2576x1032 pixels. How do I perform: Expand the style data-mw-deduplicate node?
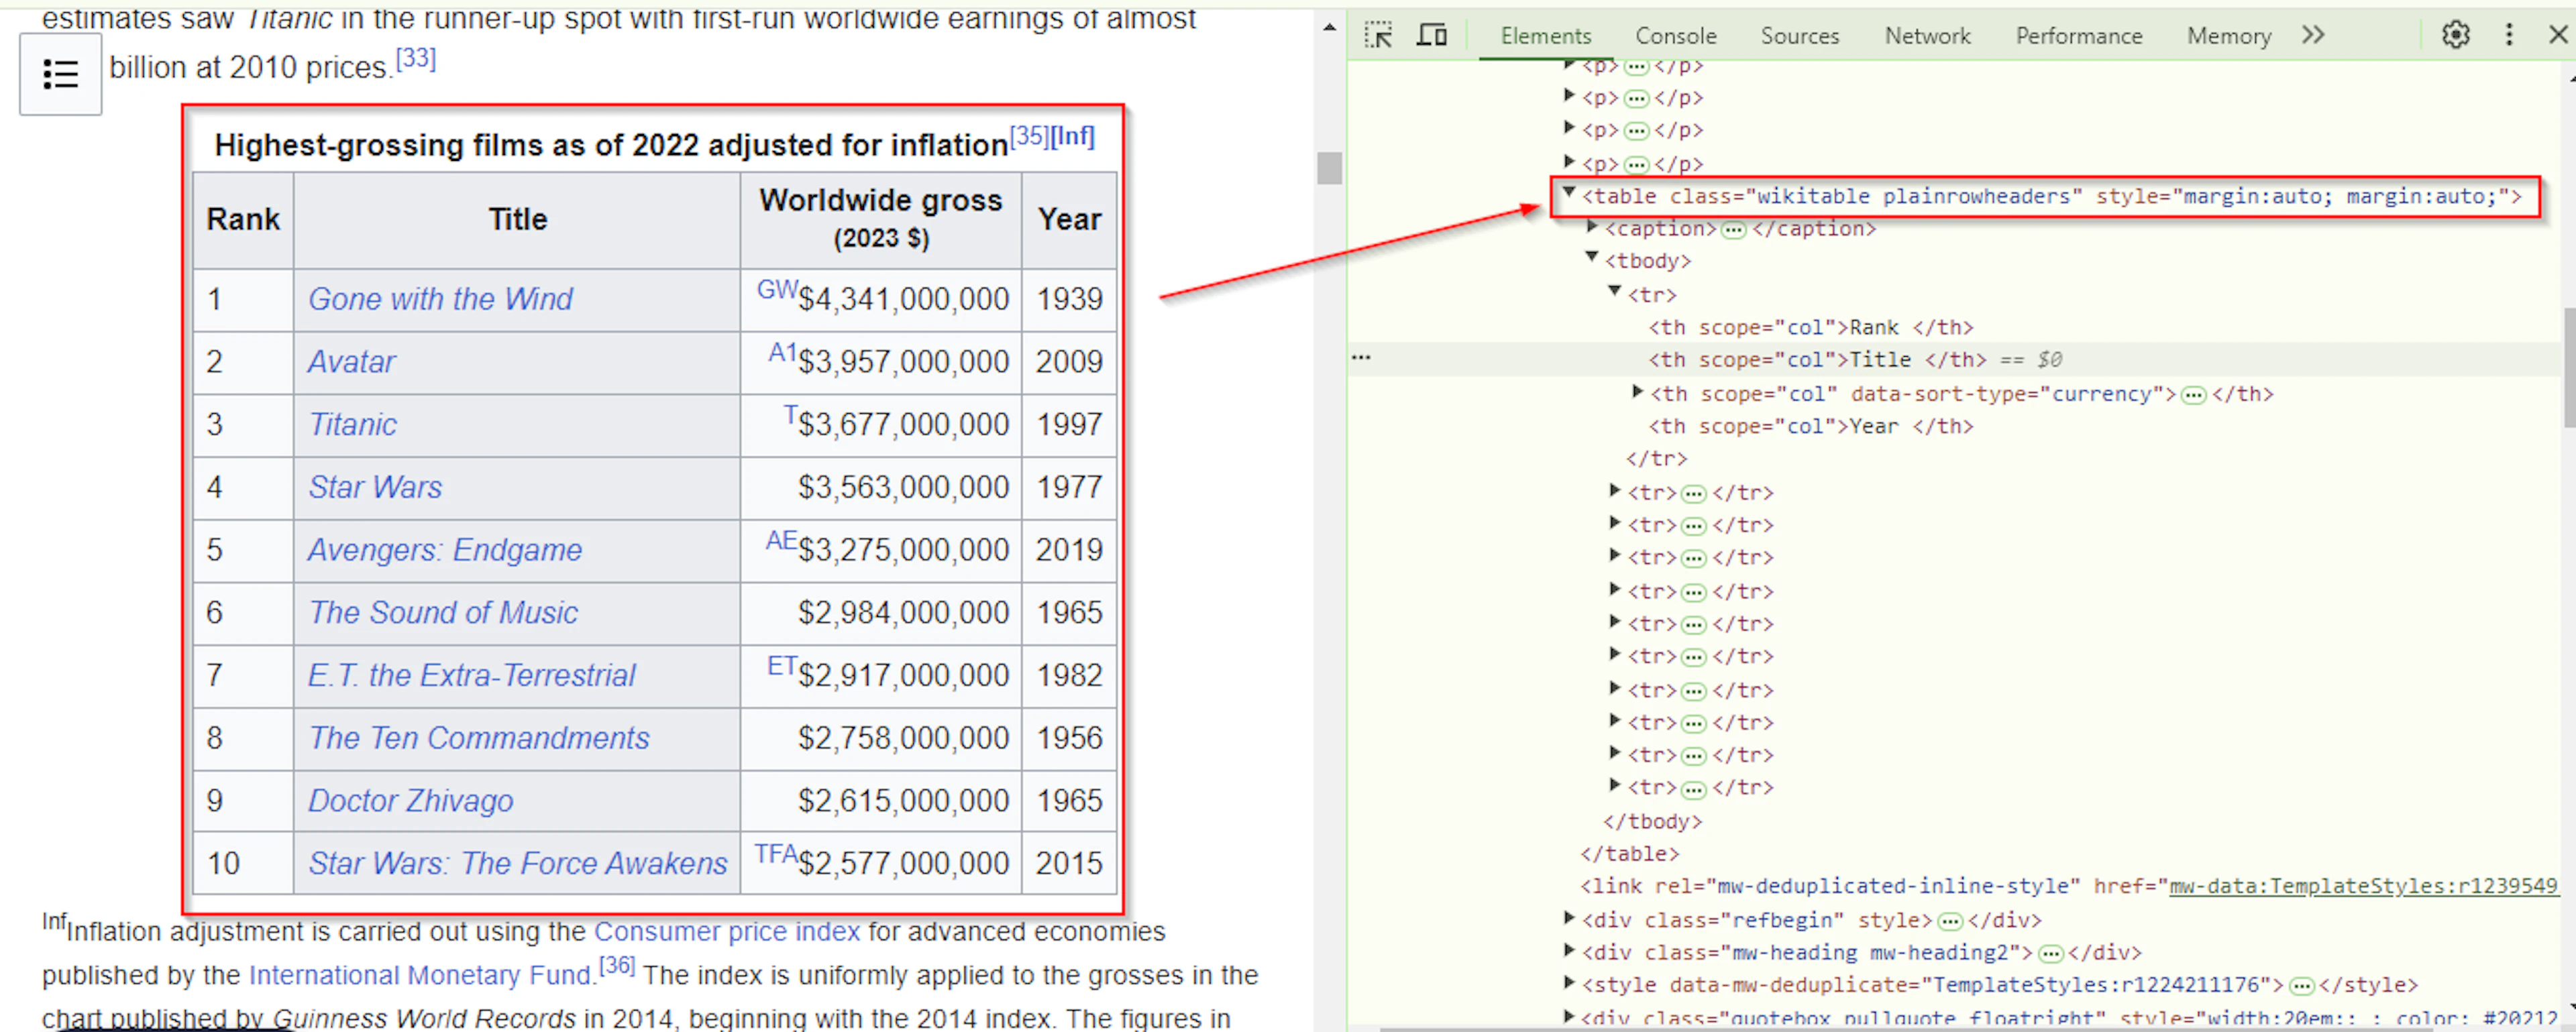(x=1569, y=982)
